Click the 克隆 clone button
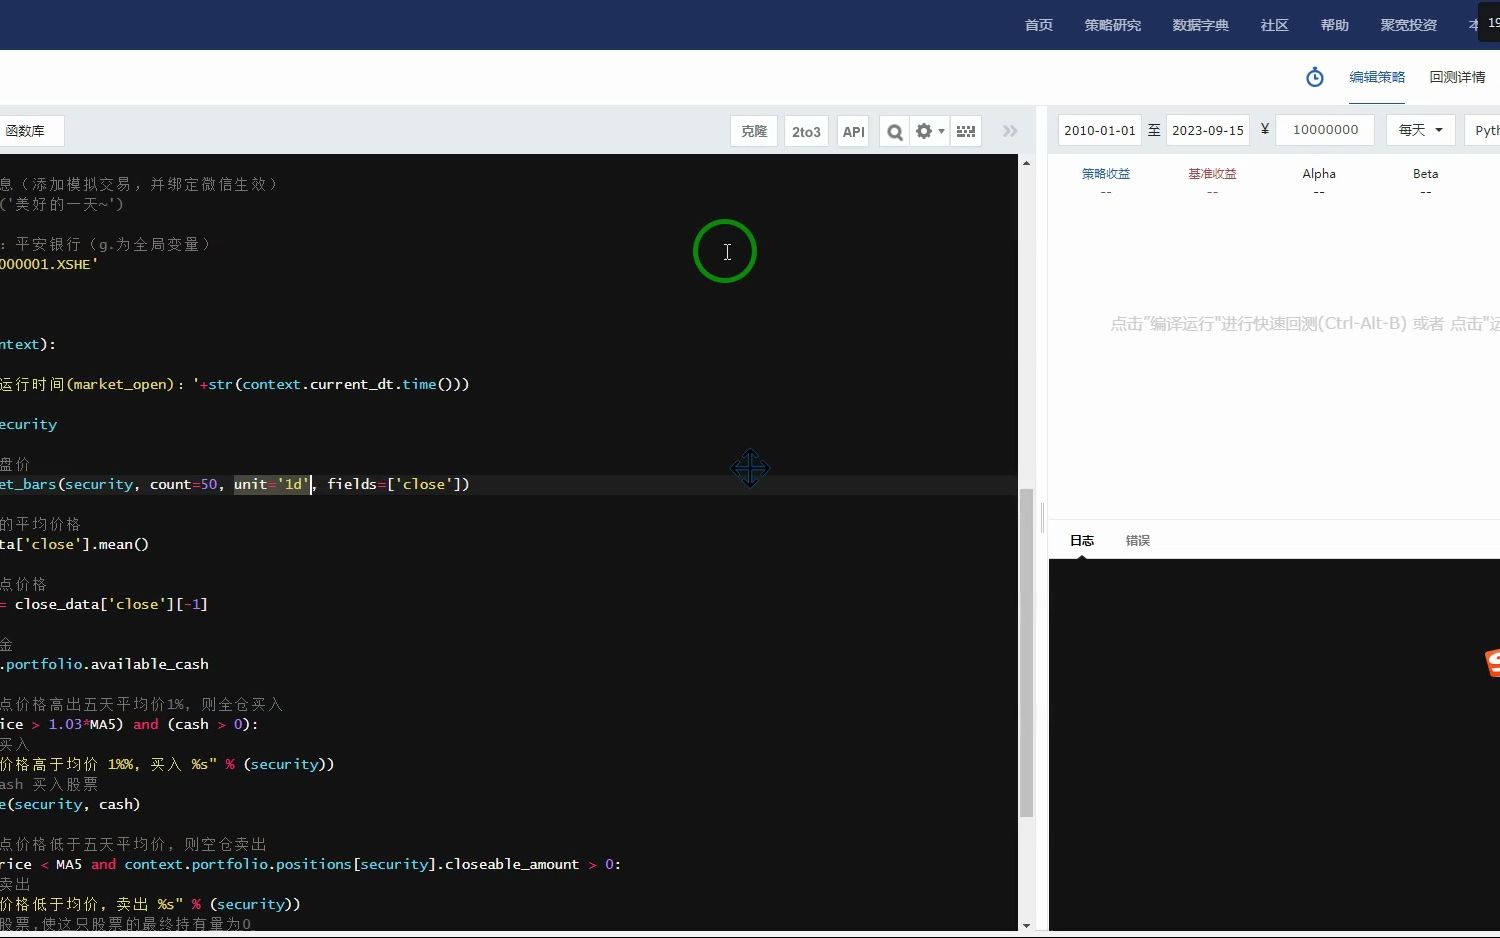 click(x=754, y=131)
